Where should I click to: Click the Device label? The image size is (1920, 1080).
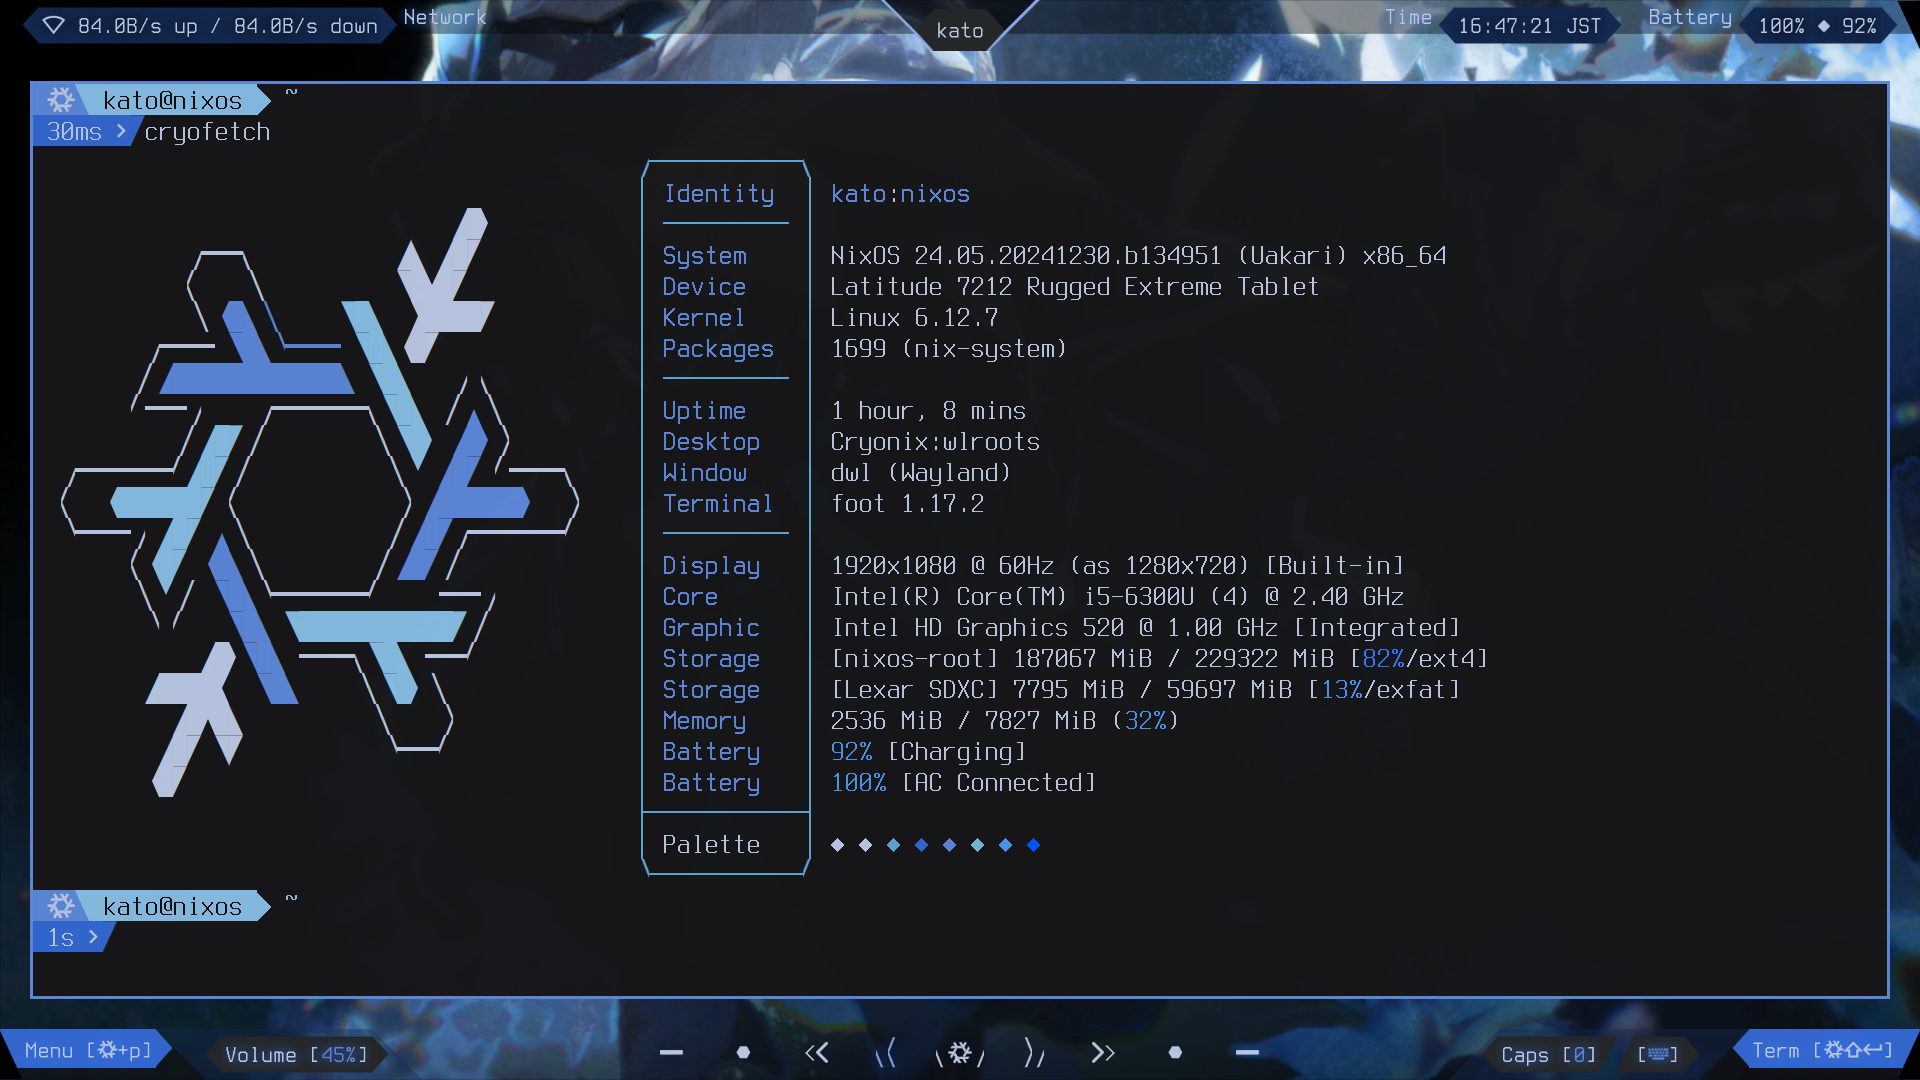click(x=704, y=287)
